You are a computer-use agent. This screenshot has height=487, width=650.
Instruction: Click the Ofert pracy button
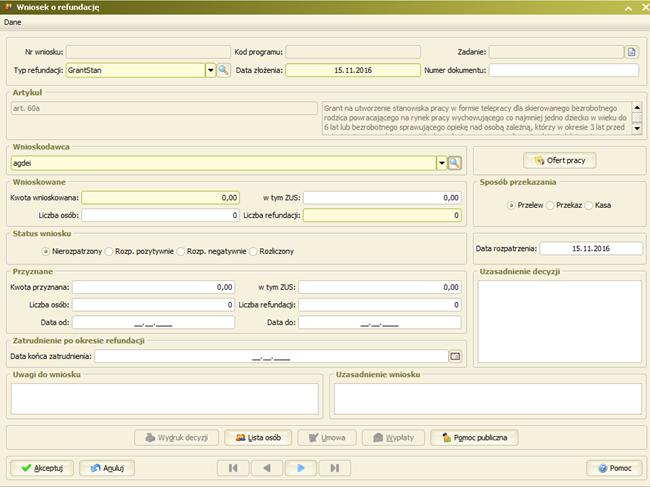(x=560, y=160)
